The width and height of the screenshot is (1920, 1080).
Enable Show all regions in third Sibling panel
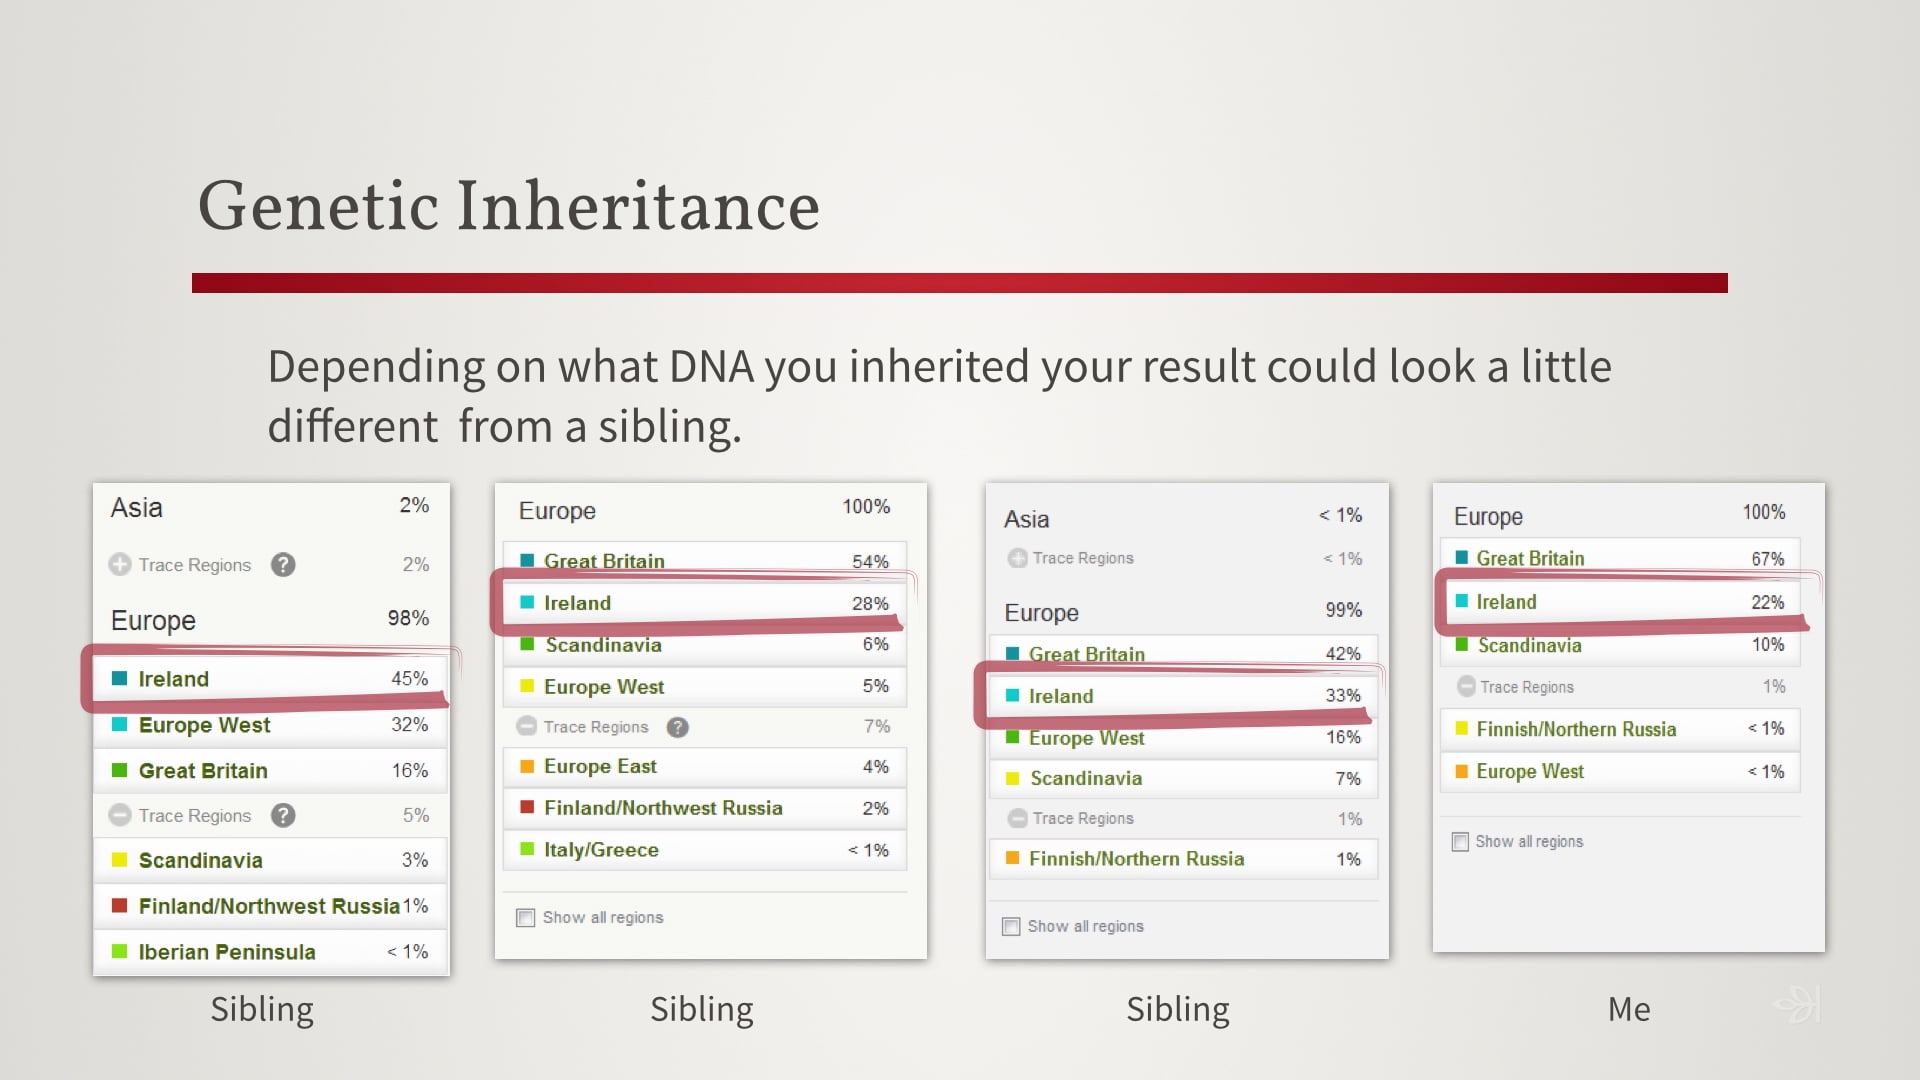coord(1010,926)
